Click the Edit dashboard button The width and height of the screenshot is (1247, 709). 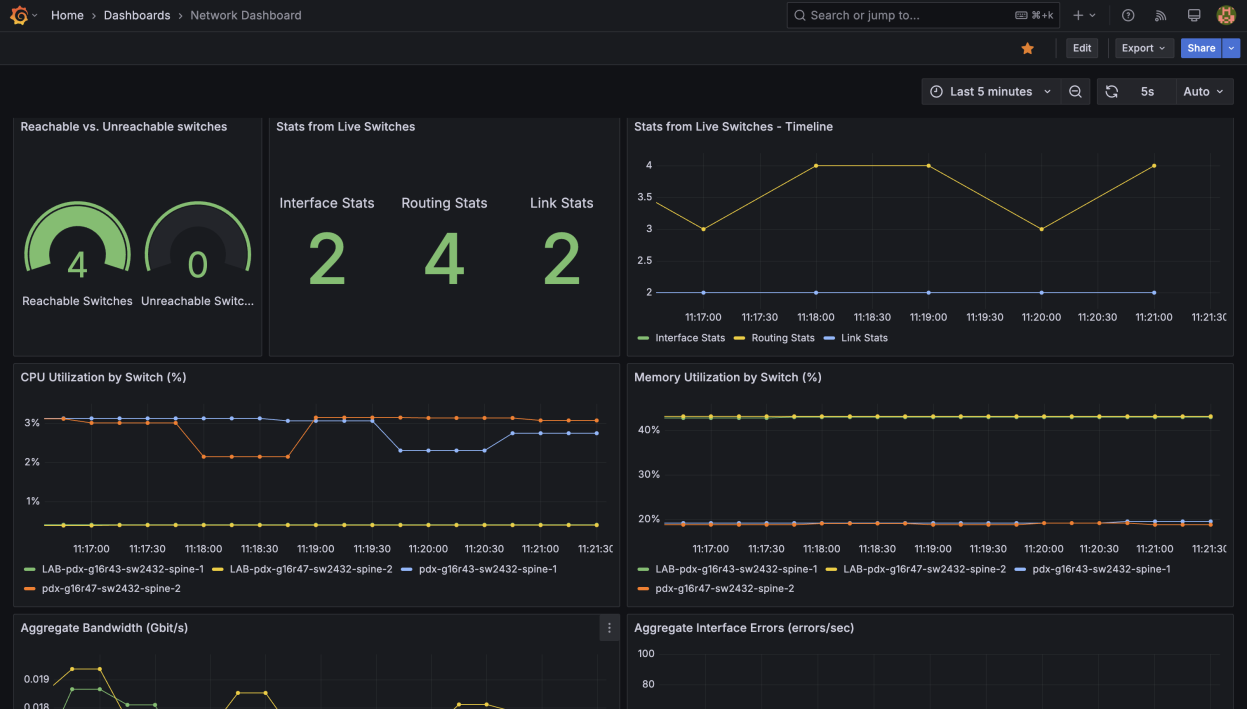point(1082,48)
